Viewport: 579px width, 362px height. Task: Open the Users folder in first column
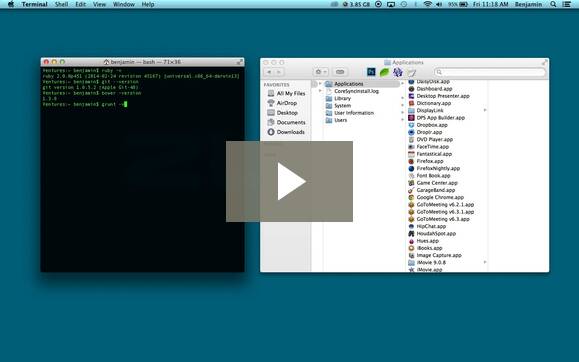coord(337,120)
